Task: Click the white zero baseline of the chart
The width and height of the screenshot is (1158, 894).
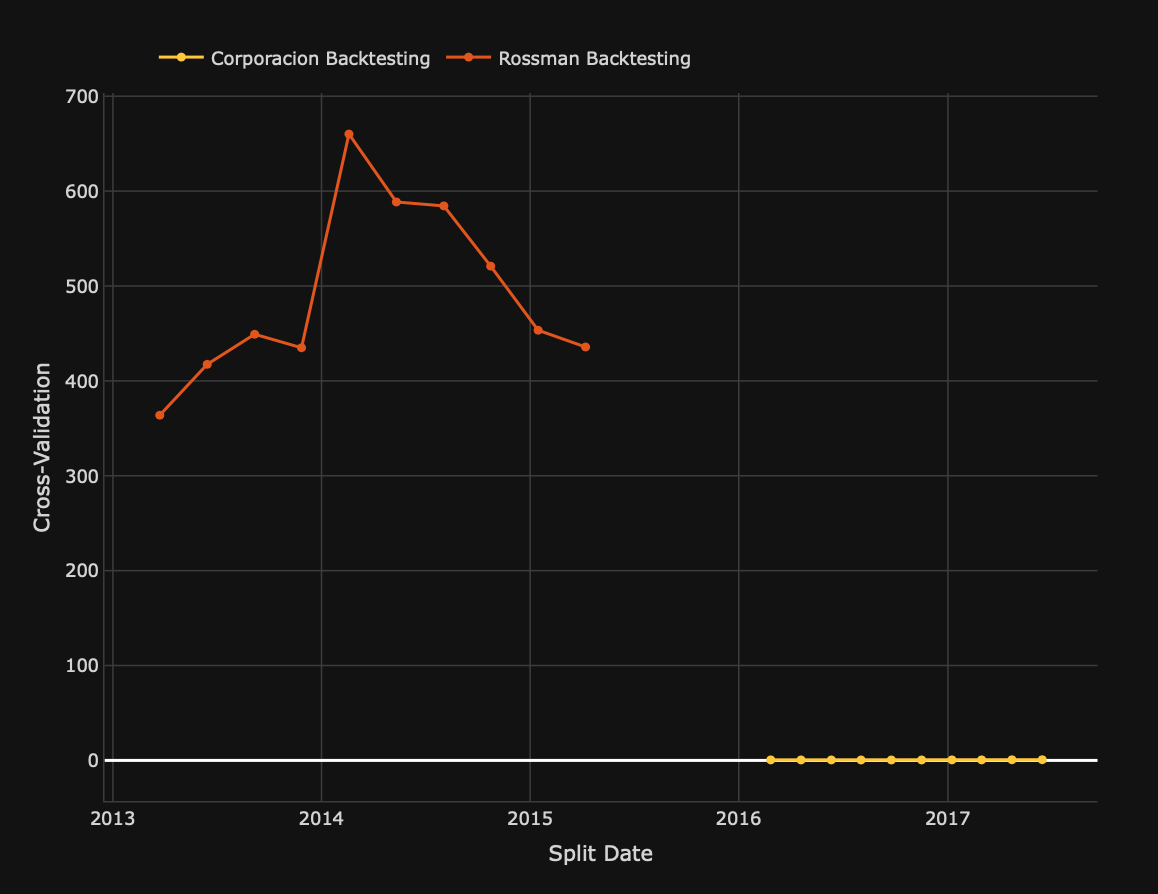Action: (x=400, y=760)
